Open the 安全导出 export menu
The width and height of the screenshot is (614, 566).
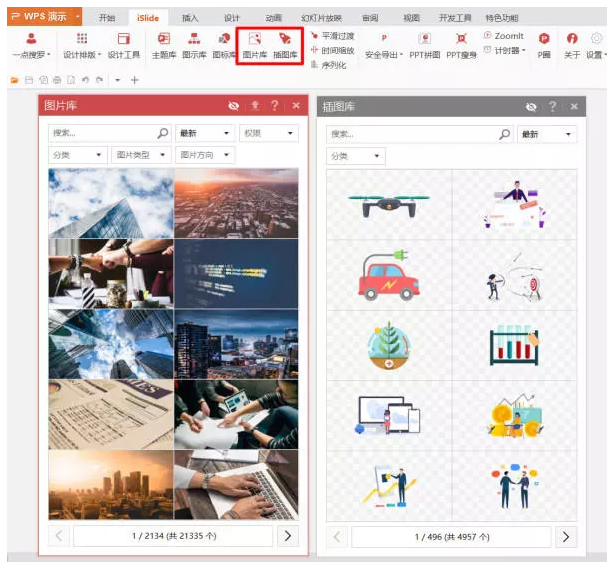click(384, 45)
